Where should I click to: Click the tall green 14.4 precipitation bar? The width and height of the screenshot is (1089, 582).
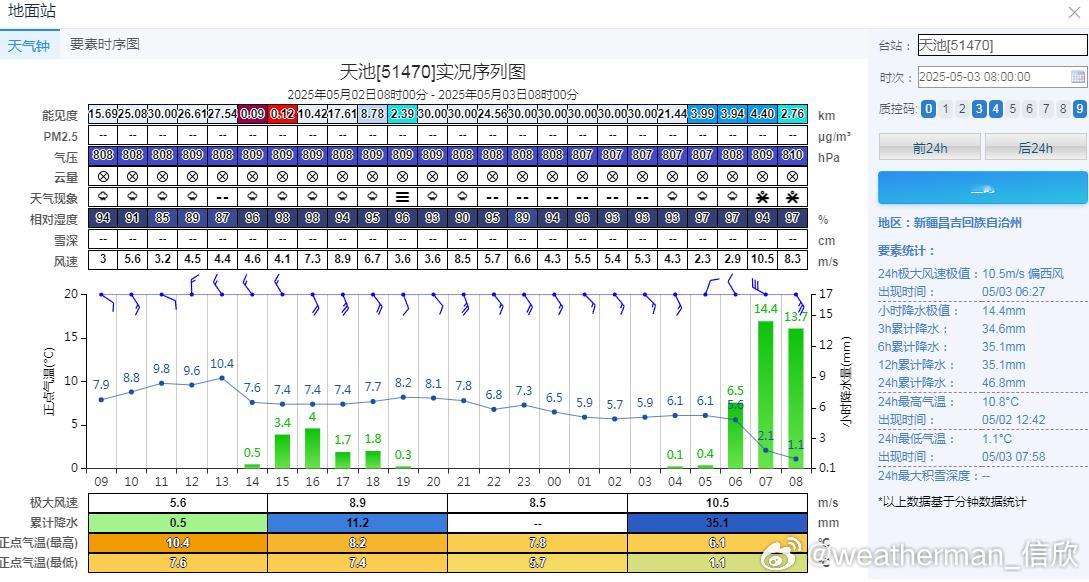point(765,394)
